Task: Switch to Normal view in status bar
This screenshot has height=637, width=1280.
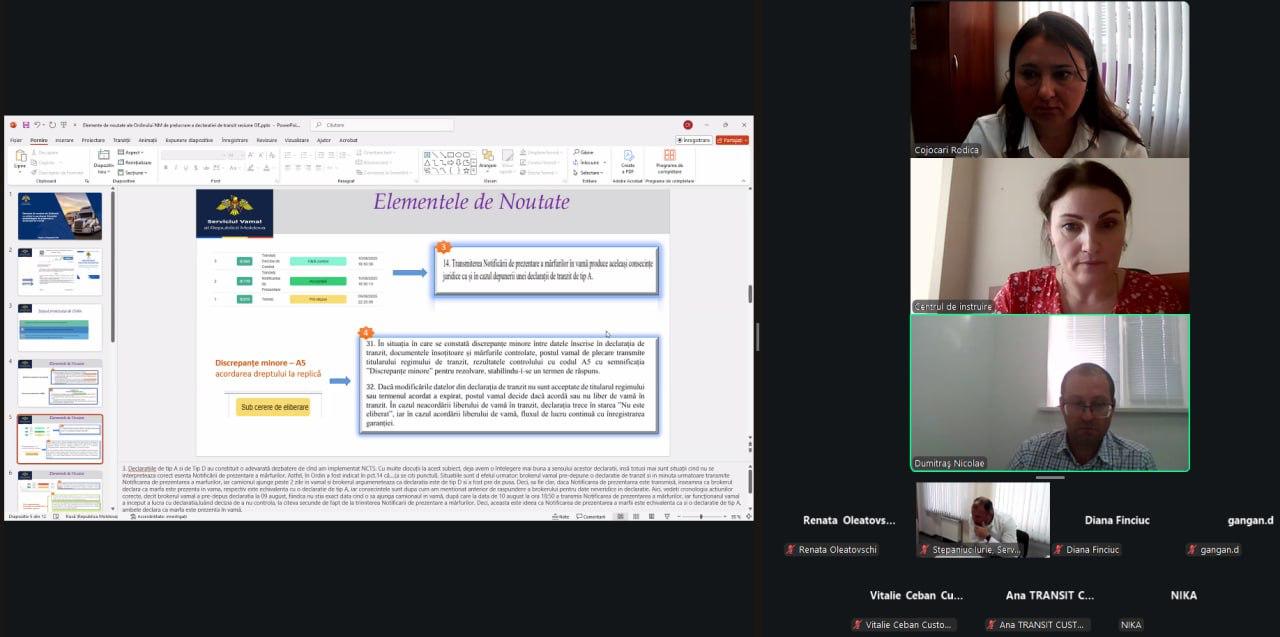Action: (x=620, y=516)
